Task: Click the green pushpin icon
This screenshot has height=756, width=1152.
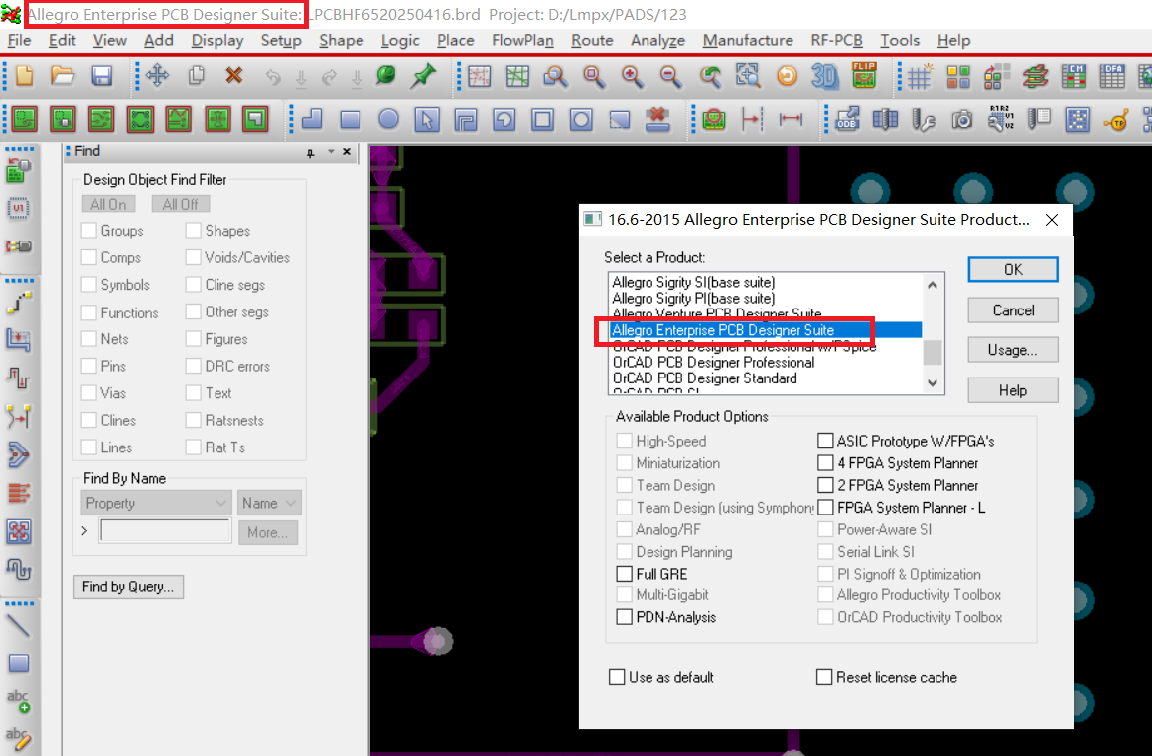Action: 423,76
